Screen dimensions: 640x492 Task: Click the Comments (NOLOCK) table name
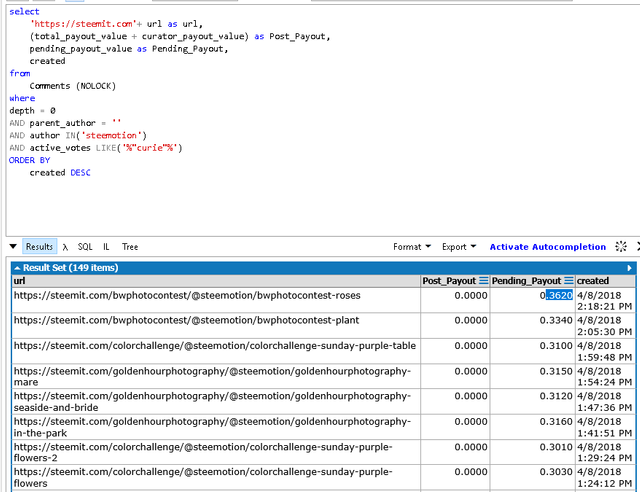[73, 86]
